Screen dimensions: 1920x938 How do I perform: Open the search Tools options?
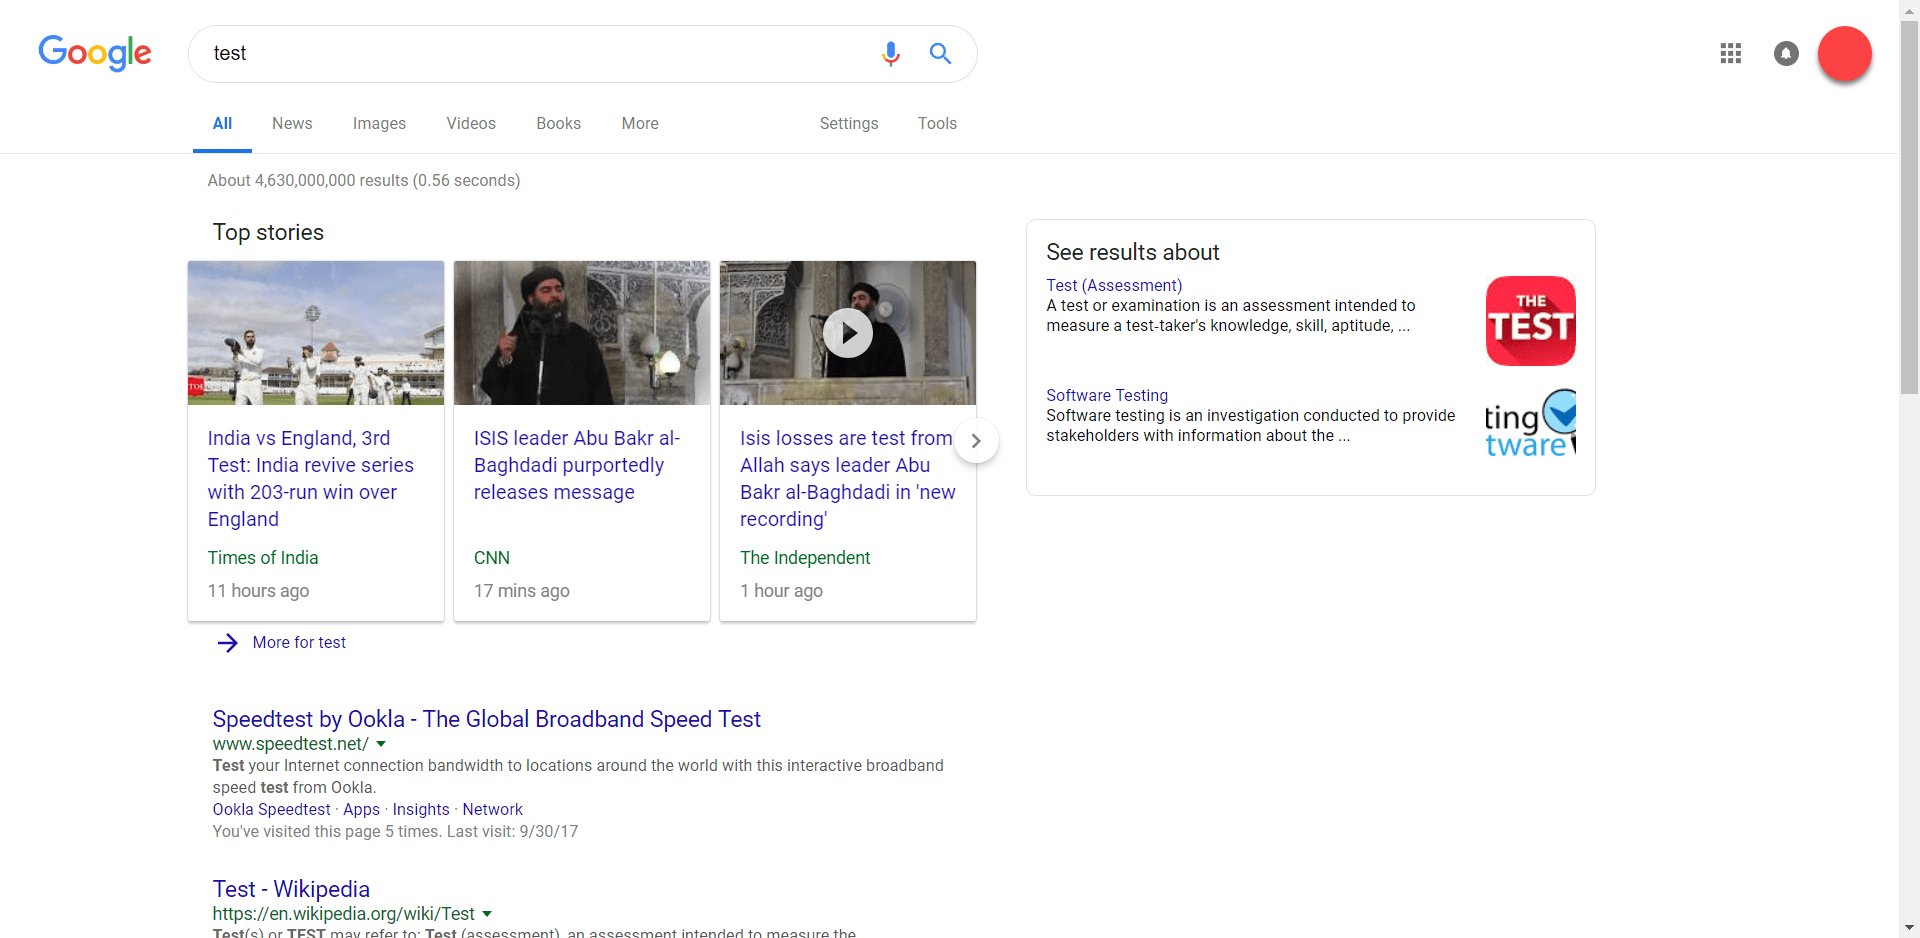pos(937,123)
